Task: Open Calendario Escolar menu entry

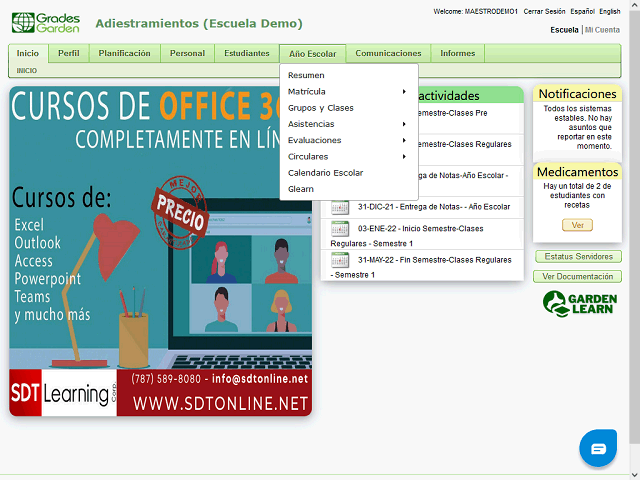Action: tap(349, 173)
